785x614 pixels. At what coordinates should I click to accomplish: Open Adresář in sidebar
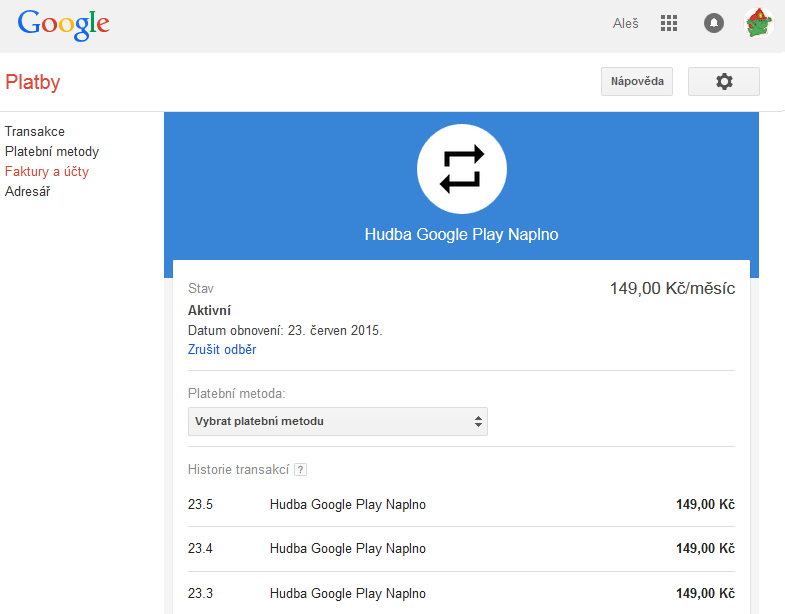28,191
